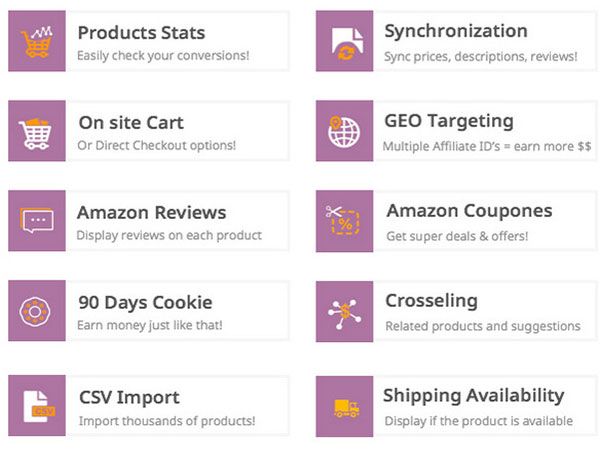Click "Display if the product is available" text

pos(479,421)
